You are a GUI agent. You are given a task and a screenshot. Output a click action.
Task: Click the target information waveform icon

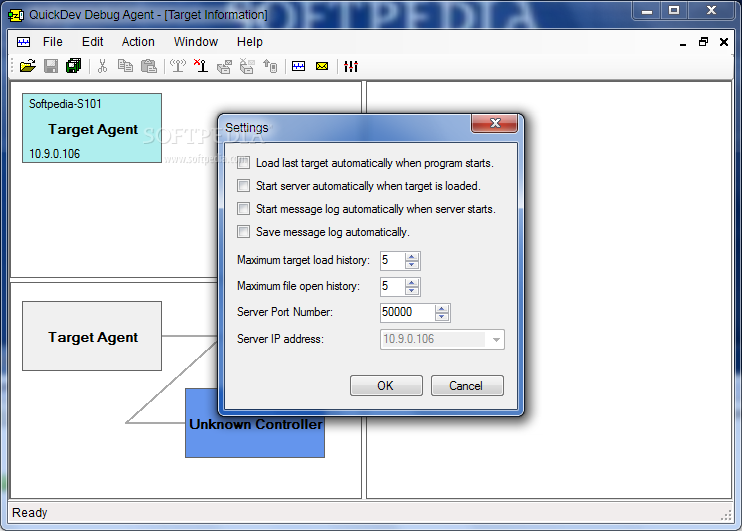pyautogui.click(x=299, y=66)
